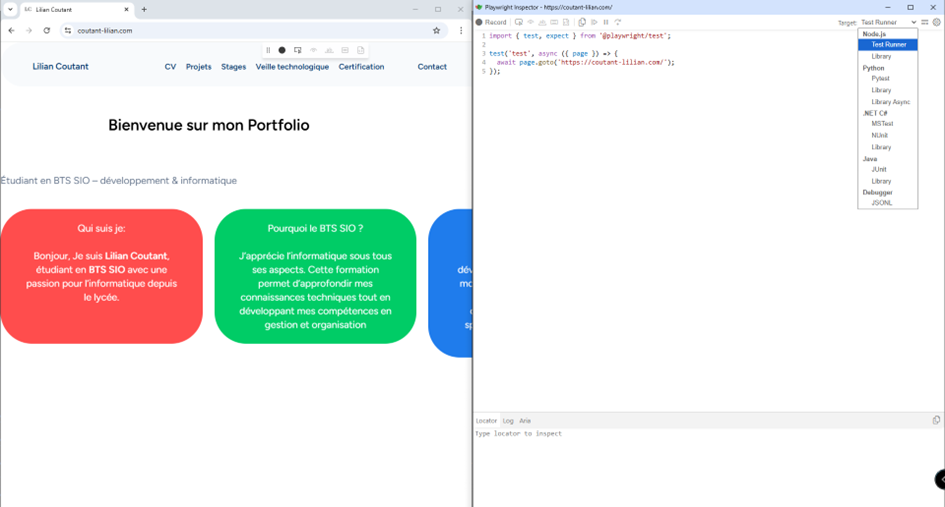Click the locator input field
Image resolution: width=945 pixels, height=507 pixels.
pyautogui.click(x=700, y=434)
